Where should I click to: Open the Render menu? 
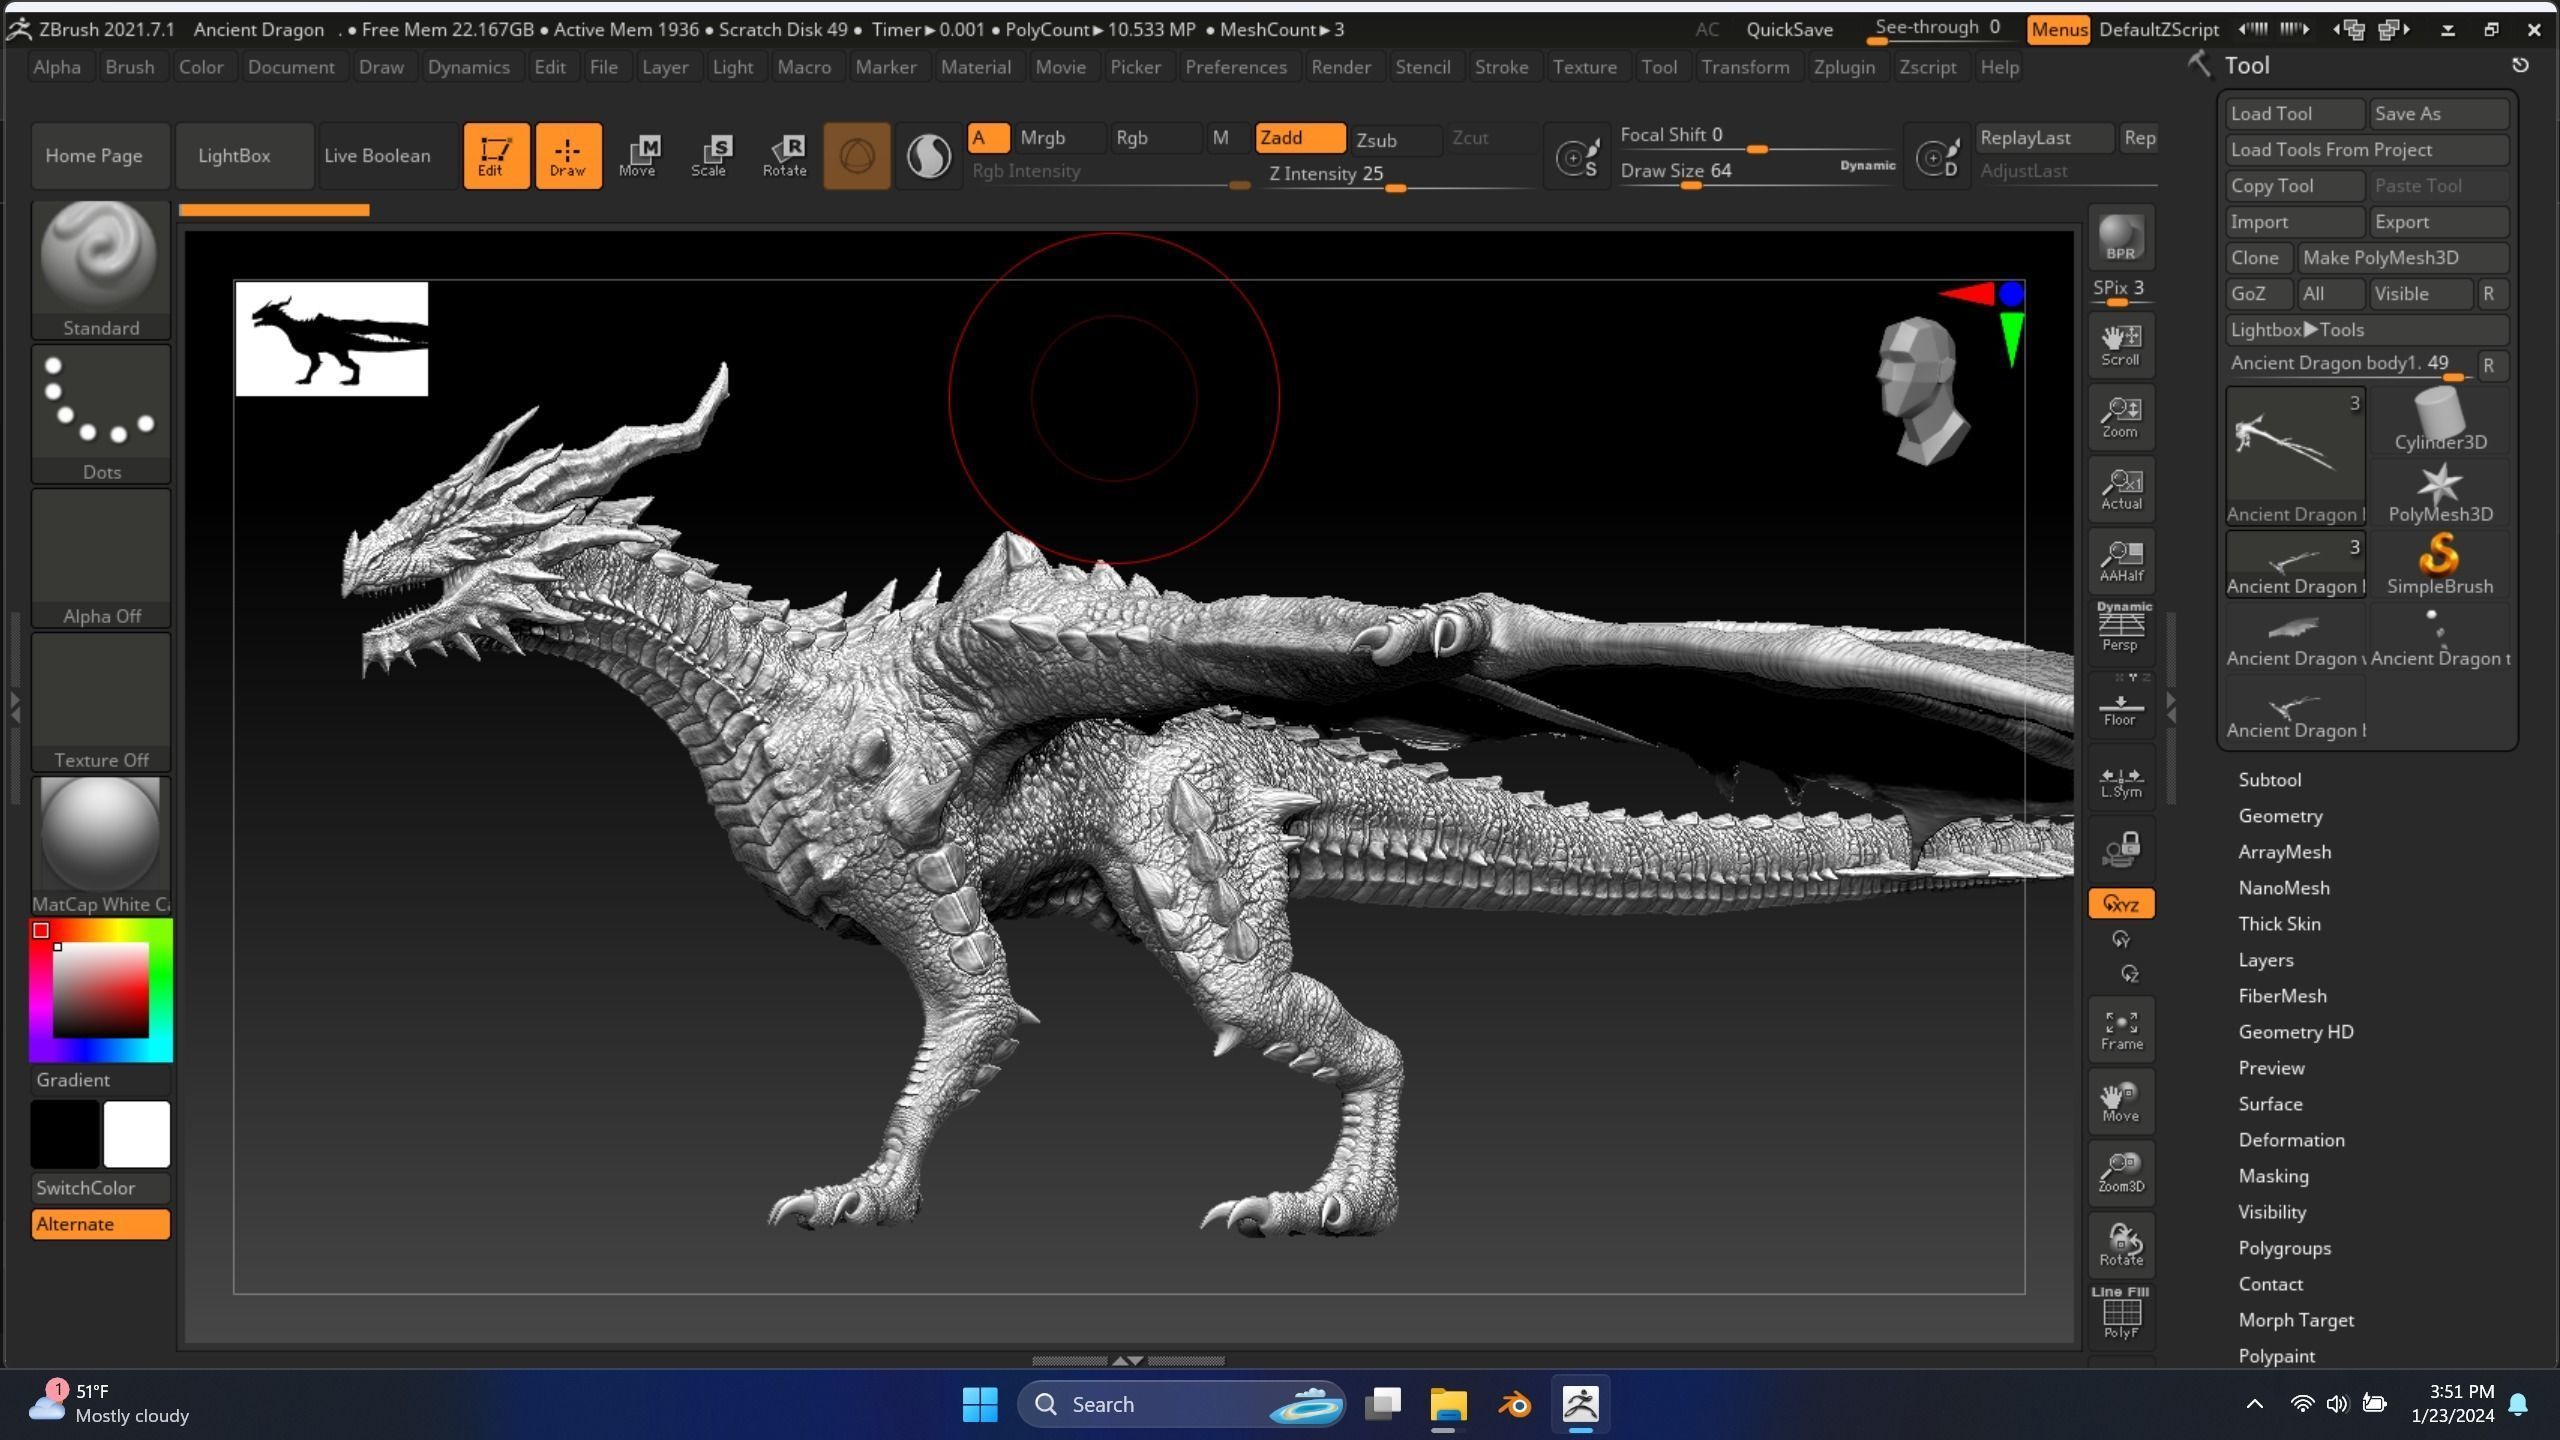(1340, 67)
